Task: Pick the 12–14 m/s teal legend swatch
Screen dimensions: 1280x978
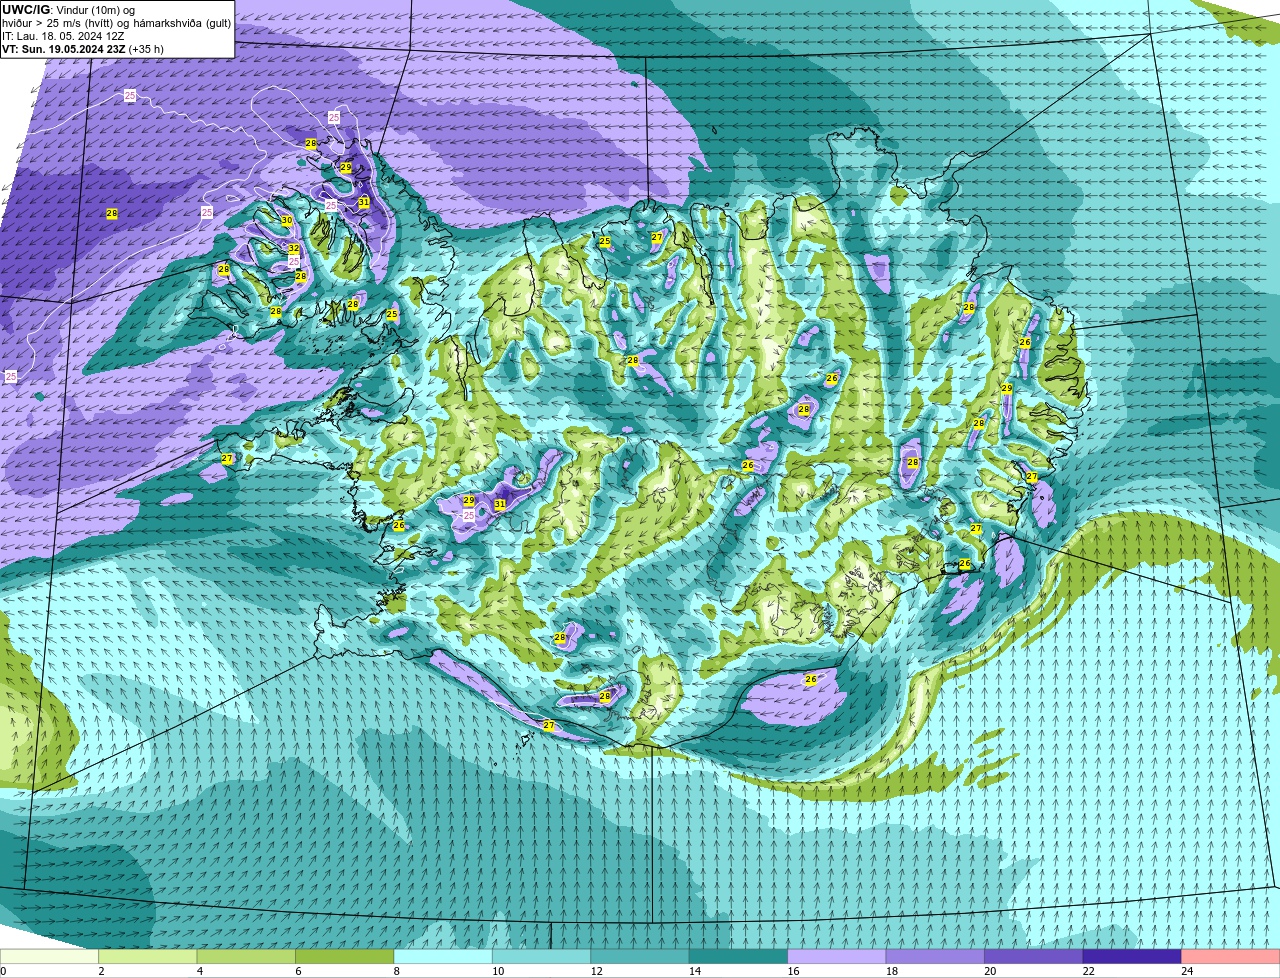Action: click(640, 957)
